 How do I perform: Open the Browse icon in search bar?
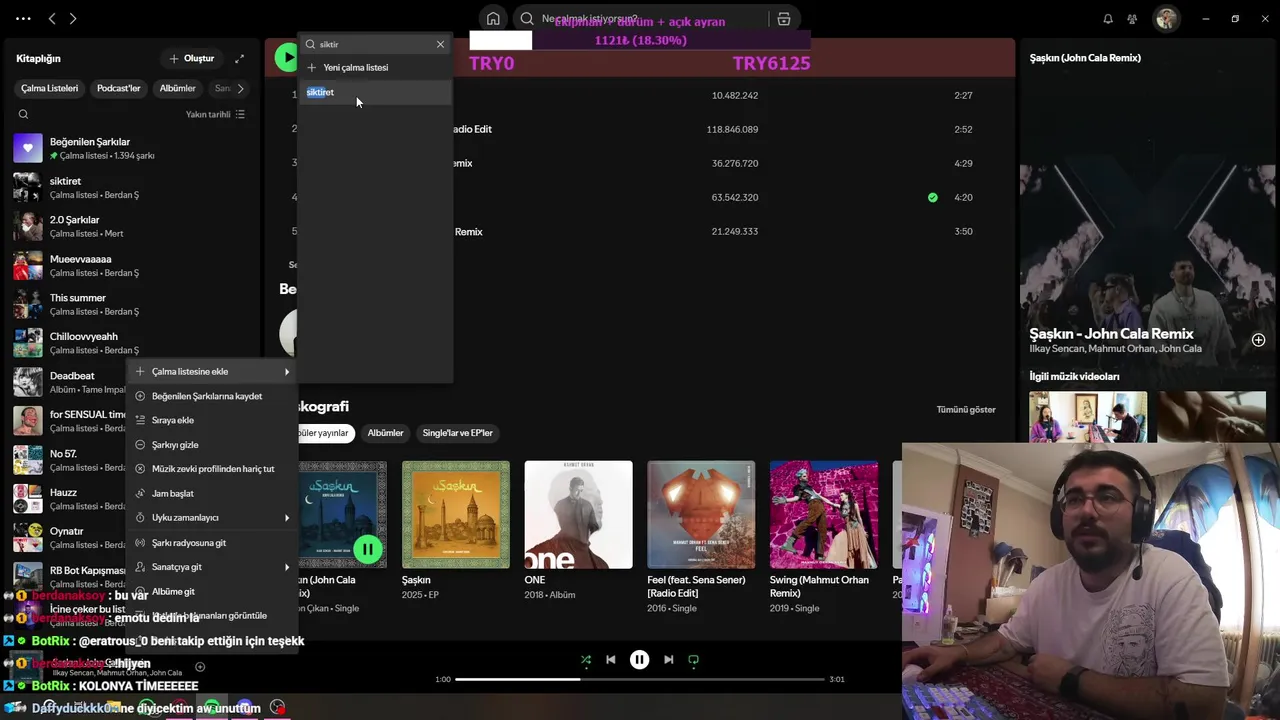pos(783,19)
